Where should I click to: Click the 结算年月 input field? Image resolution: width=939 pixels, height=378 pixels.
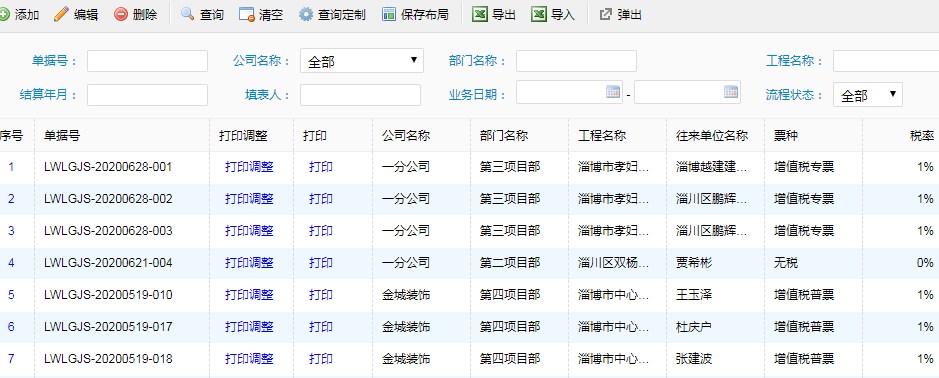coord(147,95)
